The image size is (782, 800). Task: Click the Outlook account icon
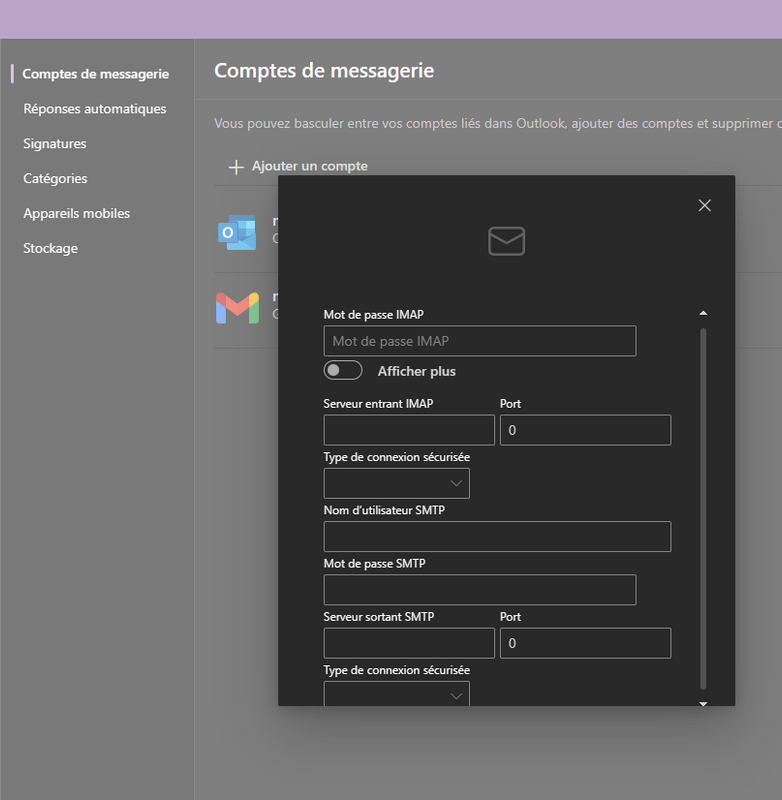[237, 233]
